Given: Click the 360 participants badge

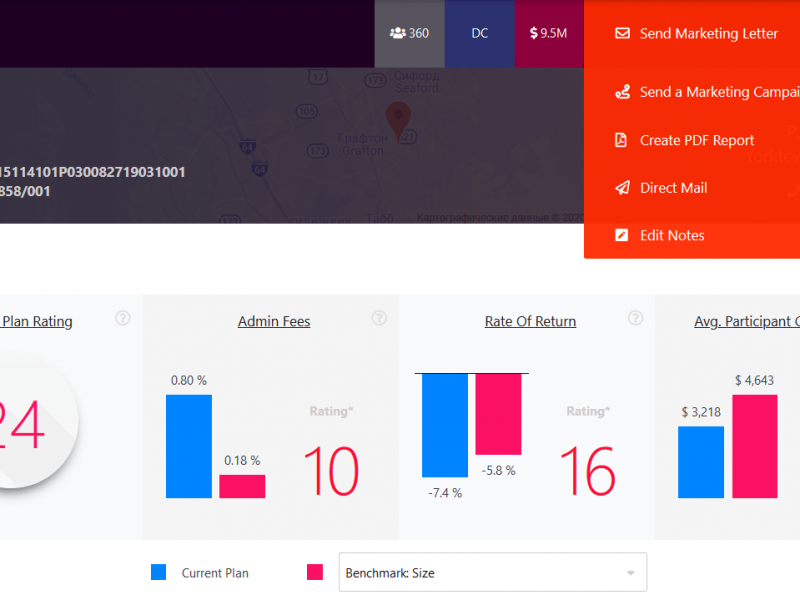Looking at the screenshot, I should pos(409,33).
